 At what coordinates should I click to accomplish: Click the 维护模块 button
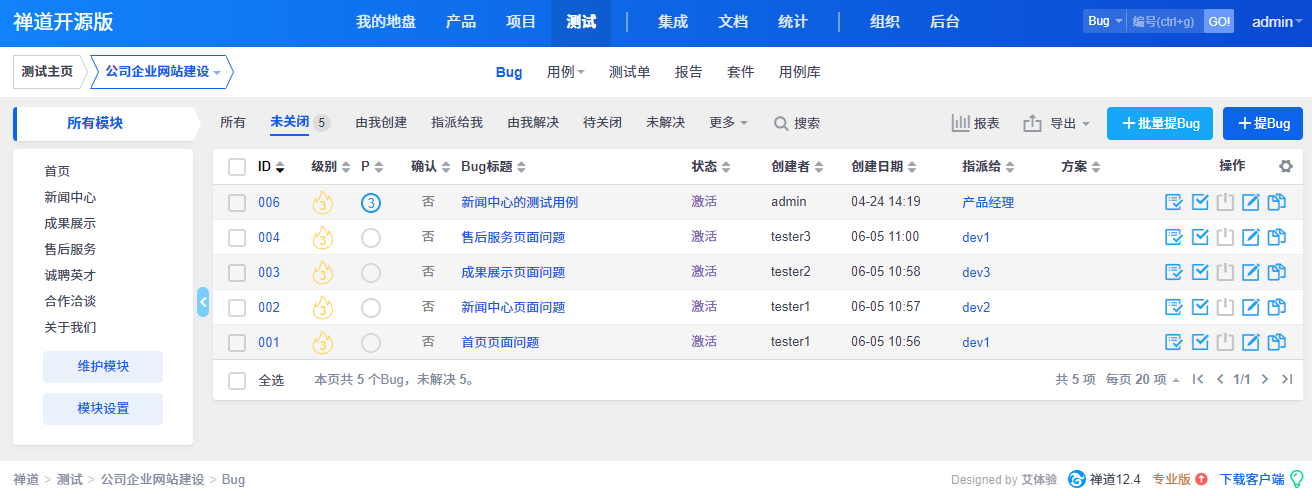(x=103, y=366)
